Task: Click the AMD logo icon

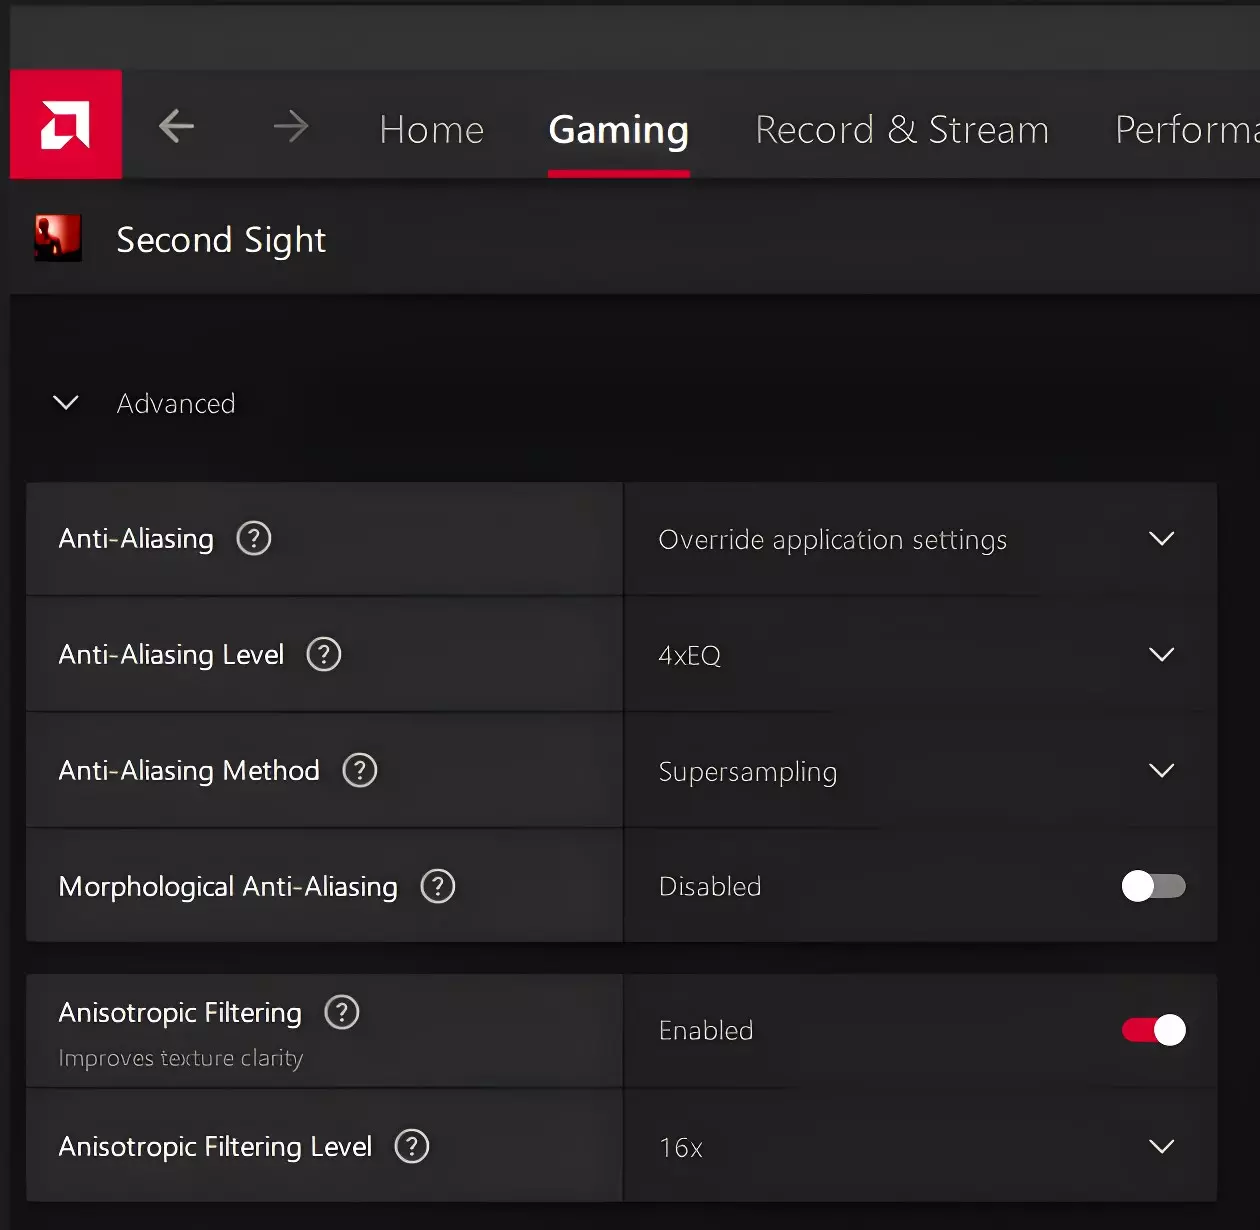Action: point(66,125)
